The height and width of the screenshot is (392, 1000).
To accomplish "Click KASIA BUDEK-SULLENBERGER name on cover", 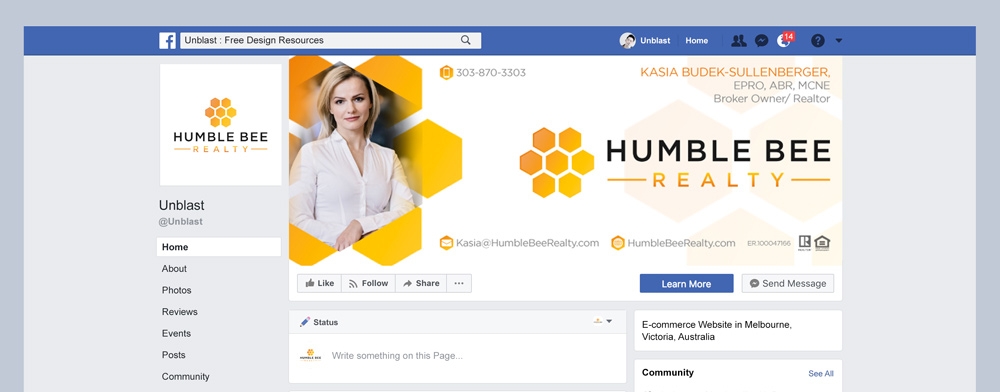I will tap(735, 72).
